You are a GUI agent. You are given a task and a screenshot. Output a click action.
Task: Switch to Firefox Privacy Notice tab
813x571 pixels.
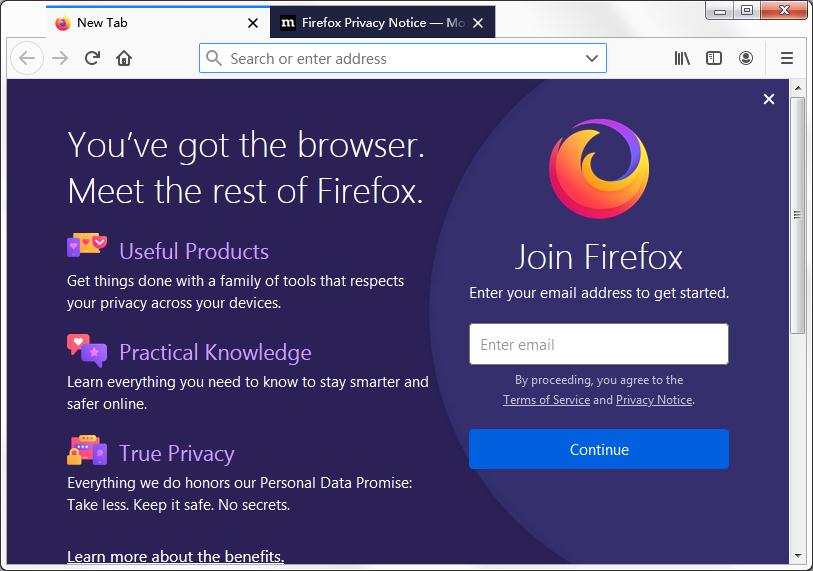coord(382,22)
